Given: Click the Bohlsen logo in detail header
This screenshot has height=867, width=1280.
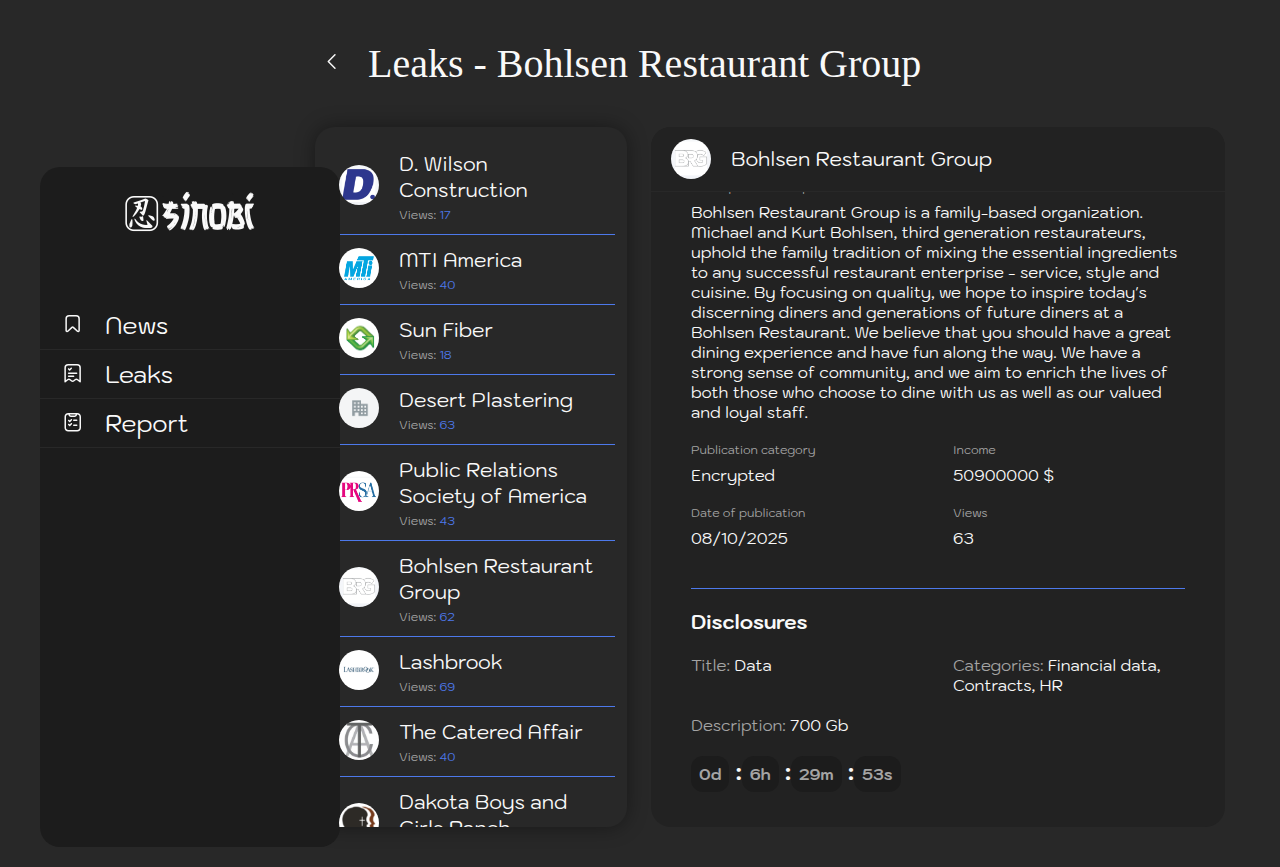Looking at the screenshot, I should coord(691,159).
